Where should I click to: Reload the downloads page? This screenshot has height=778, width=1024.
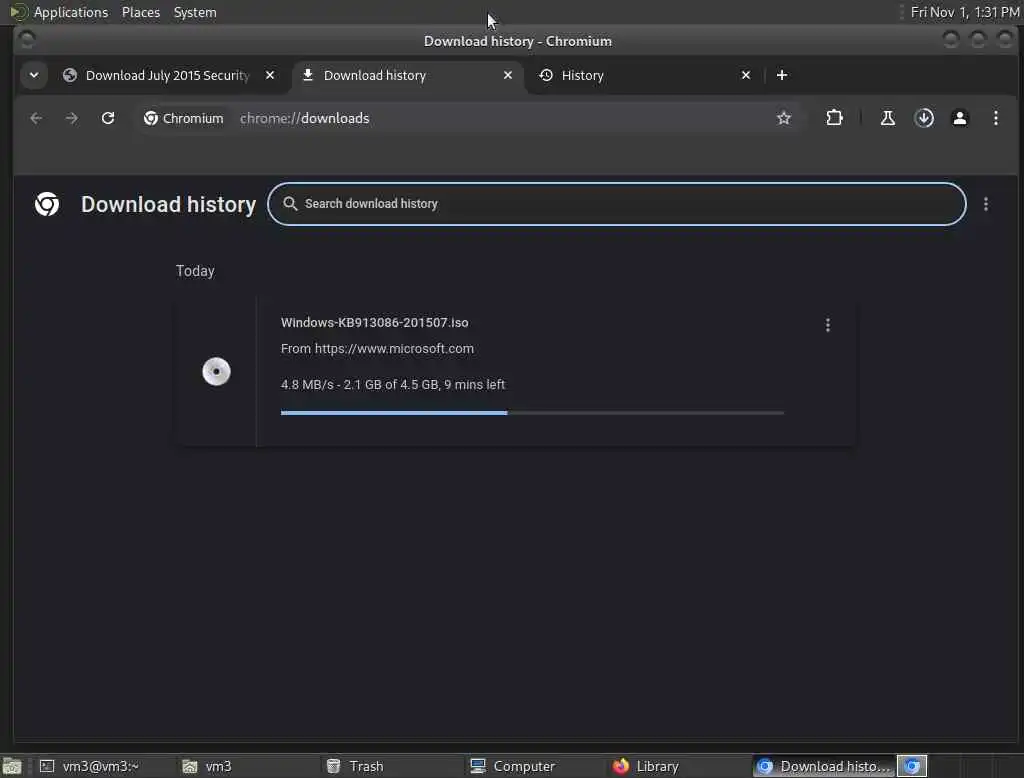[x=108, y=118]
